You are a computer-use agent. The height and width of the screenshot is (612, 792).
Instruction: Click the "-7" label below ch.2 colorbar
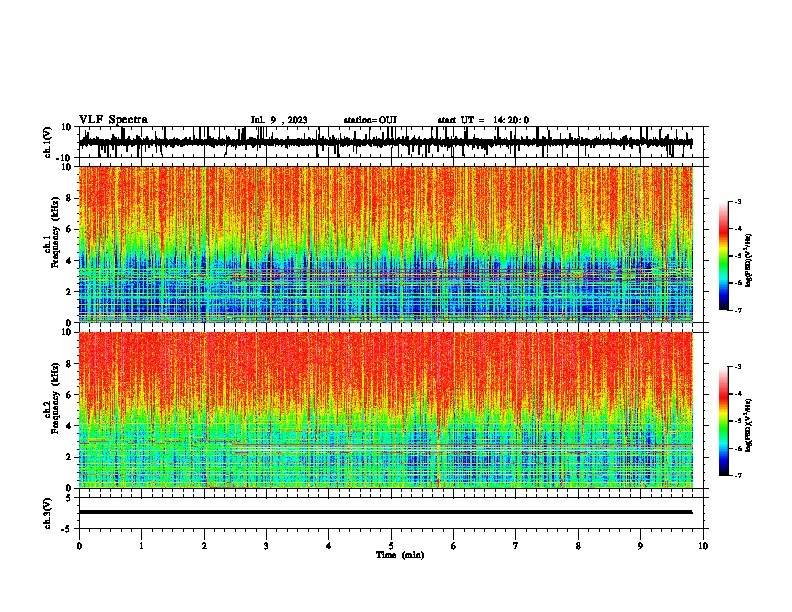(738, 475)
